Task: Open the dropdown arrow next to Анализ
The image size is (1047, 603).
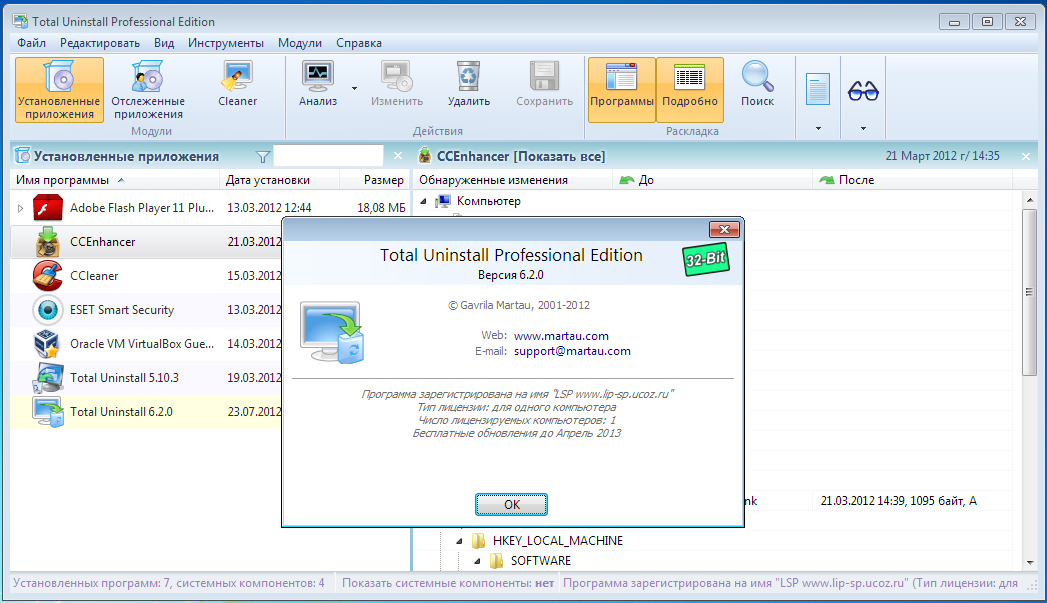Action: tap(355, 88)
